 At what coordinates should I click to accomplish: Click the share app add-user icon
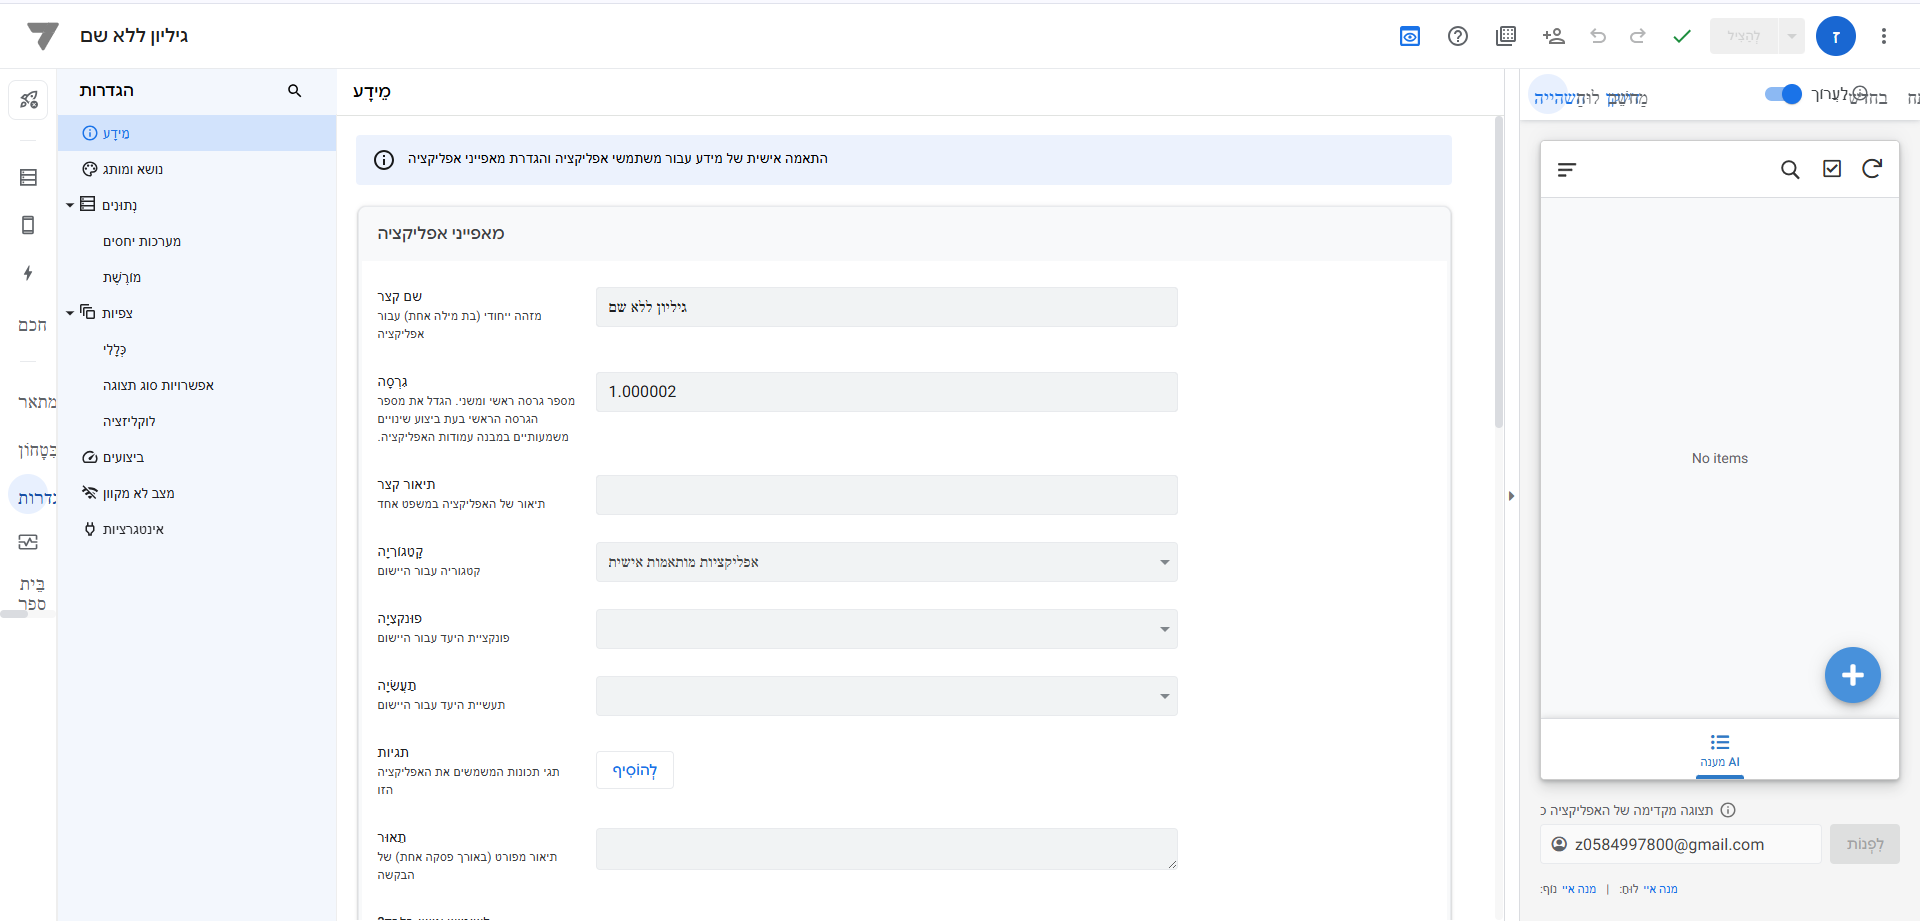click(x=1553, y=37)
